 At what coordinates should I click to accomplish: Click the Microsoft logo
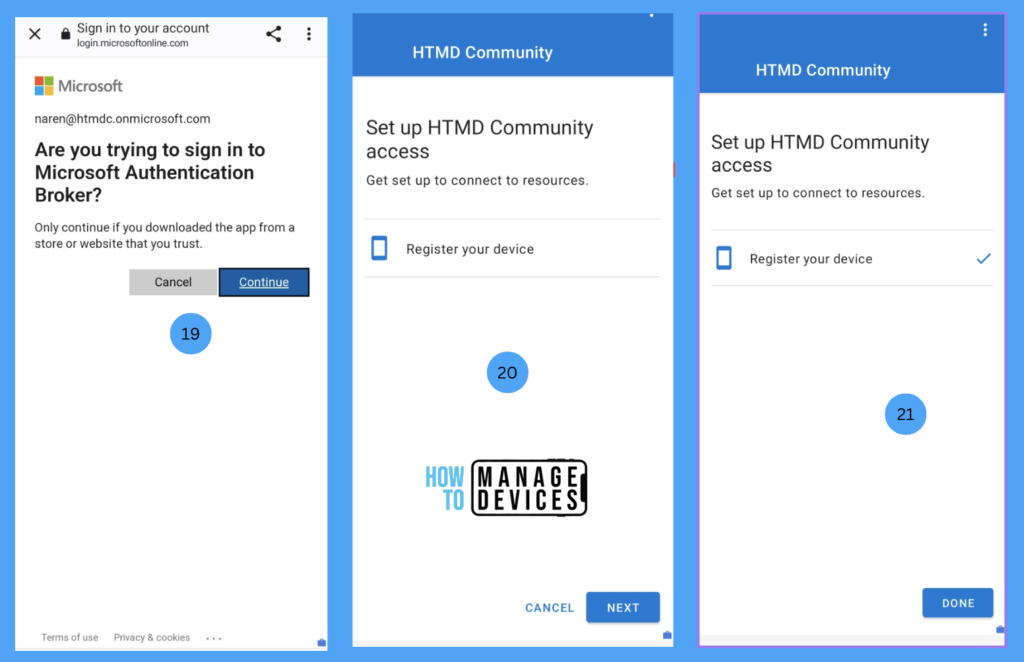click(x=78, y=86)
